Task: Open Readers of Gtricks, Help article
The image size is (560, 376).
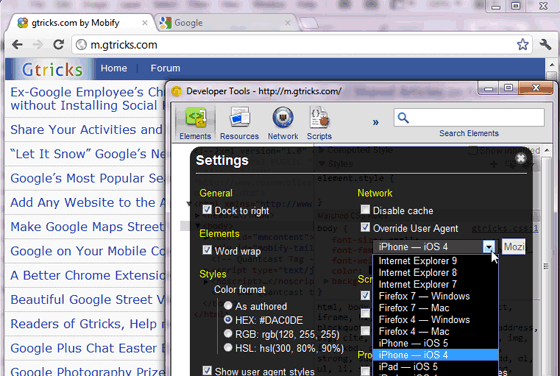Action: pyautogui.click(x=87, y=324)
